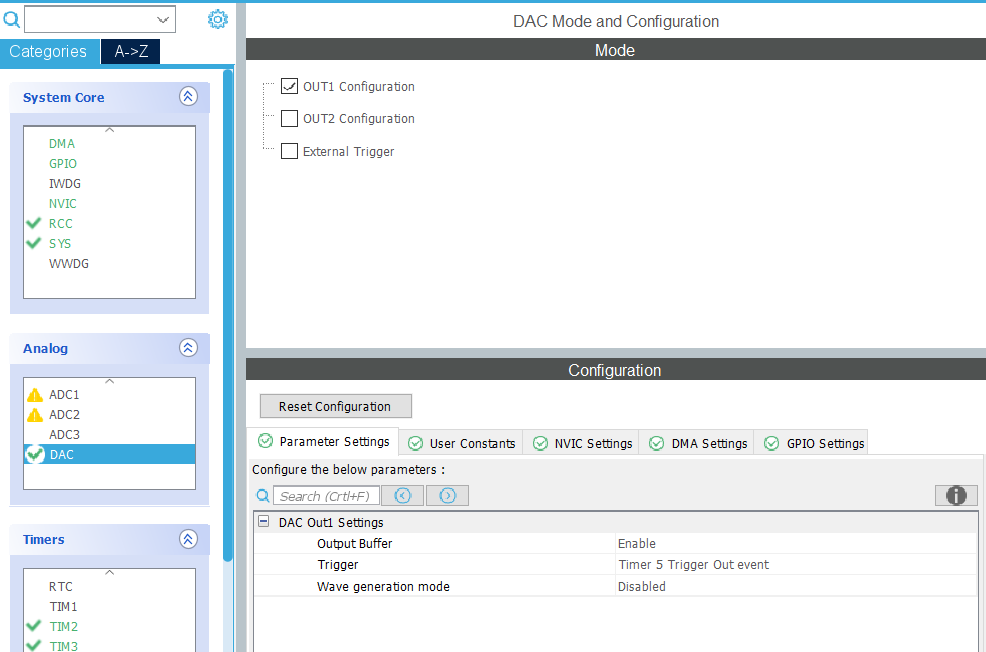Click the ADC1 warning triangle icon
This screenshot has width=986, height=652.
[35, 395]
